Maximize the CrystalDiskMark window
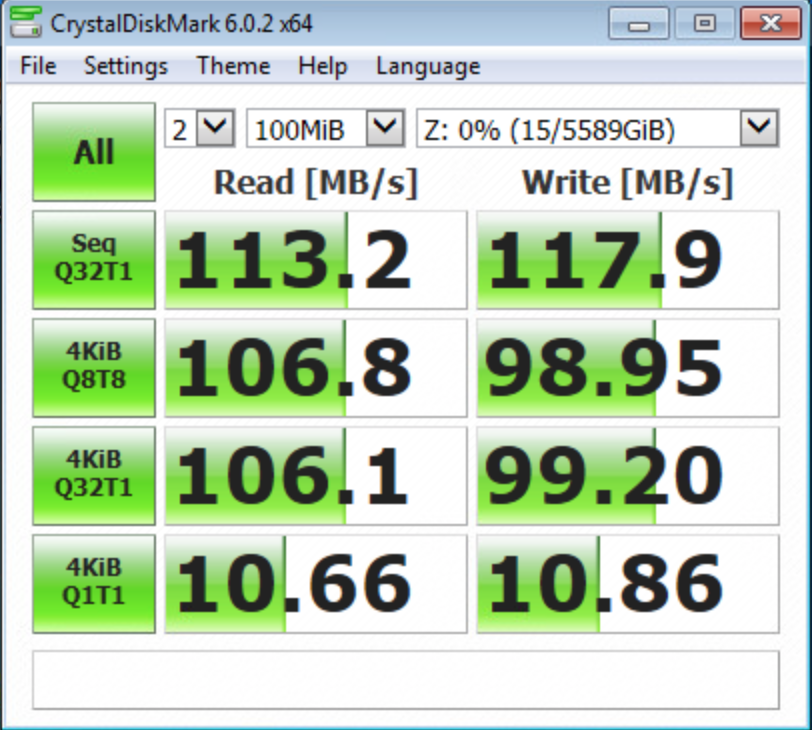Image resolution: width=812 pixels, height=730 pixels. pyautogui.click(x=704, y=23)
